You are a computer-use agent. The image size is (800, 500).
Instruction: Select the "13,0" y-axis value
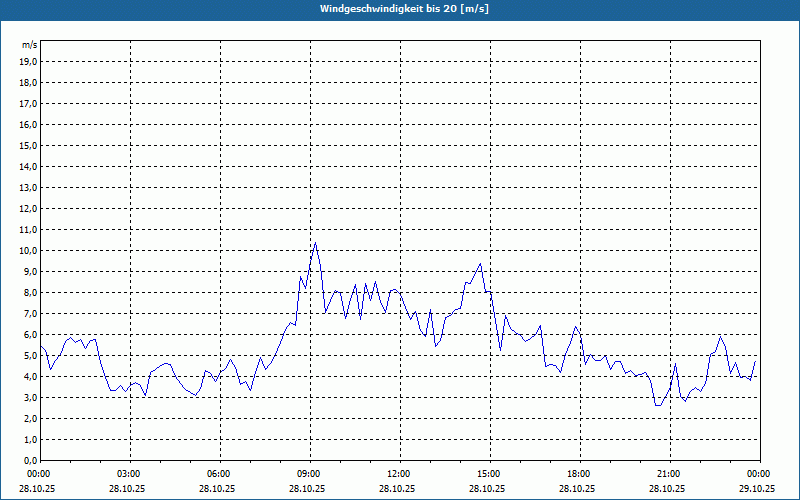29,187
